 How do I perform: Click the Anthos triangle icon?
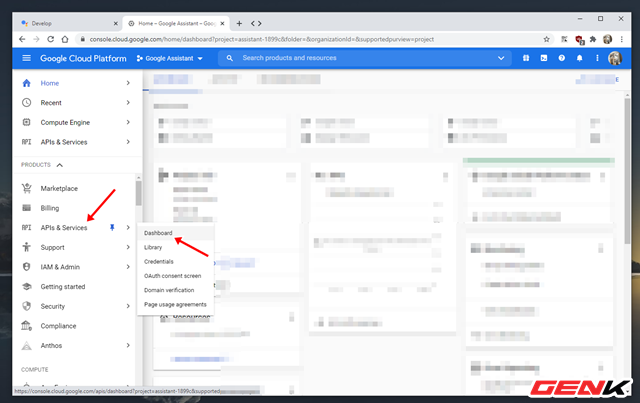(27, 346)
